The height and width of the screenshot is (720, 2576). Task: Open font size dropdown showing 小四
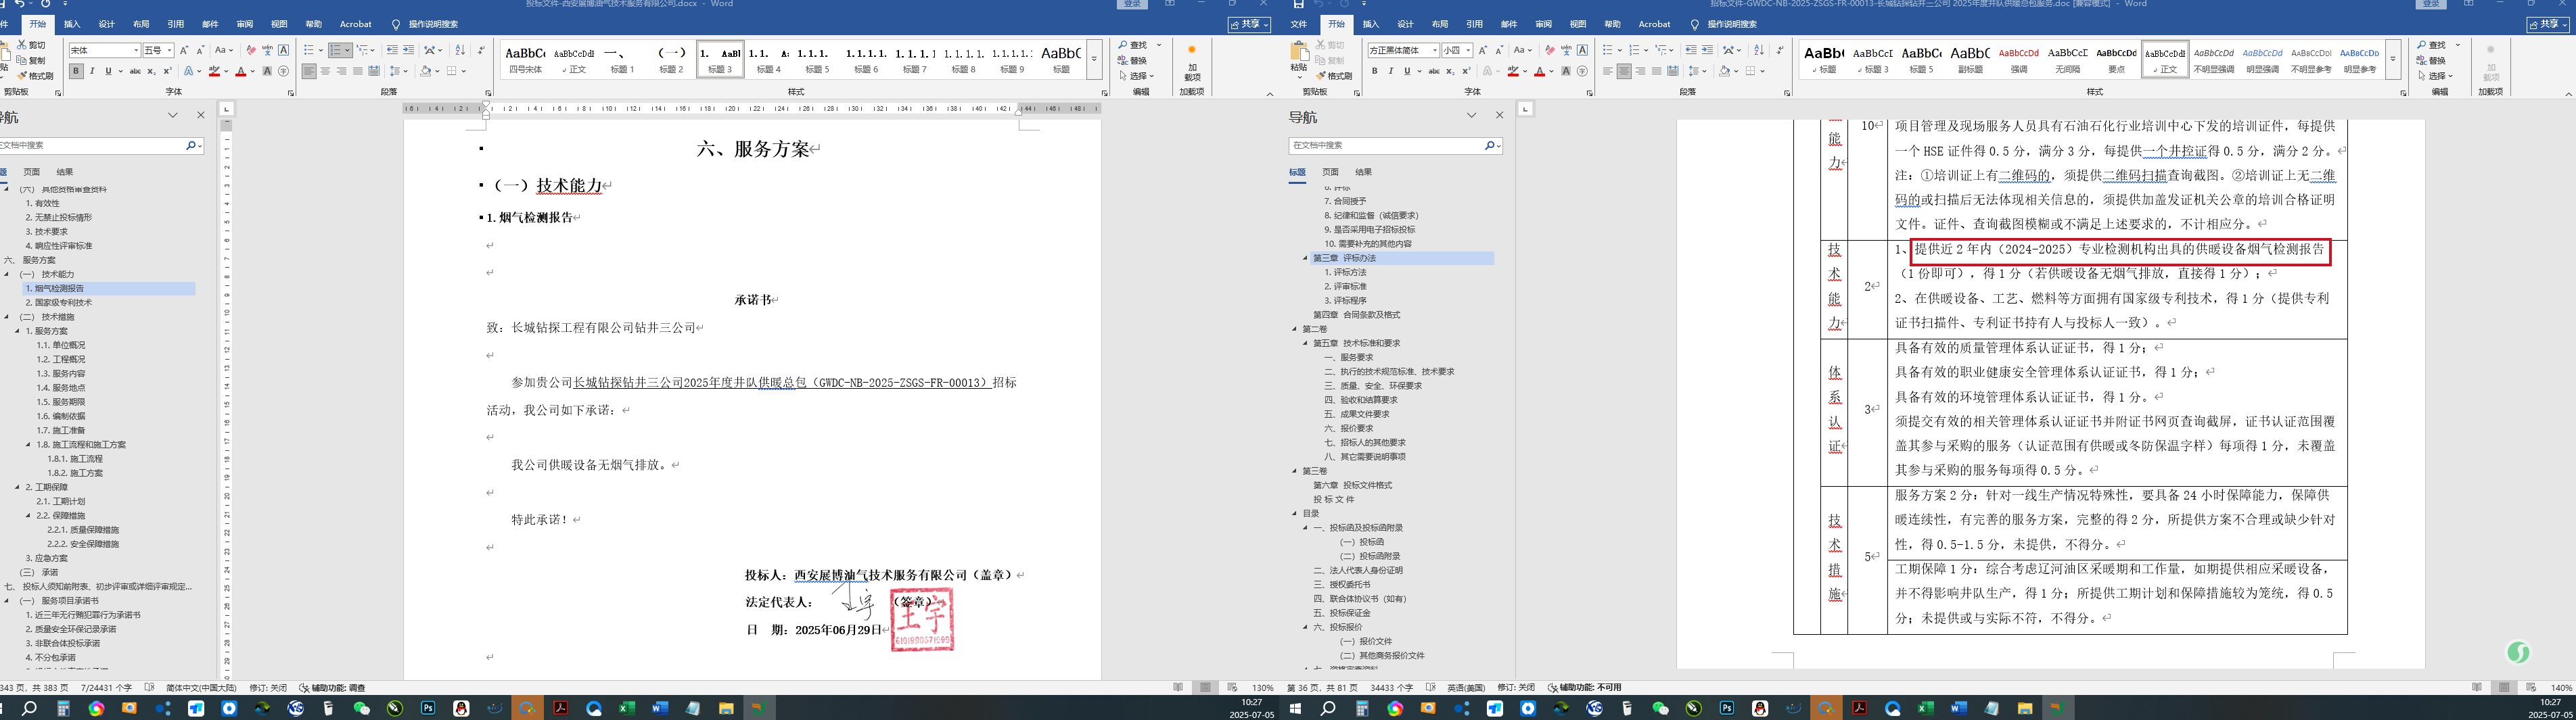click(x=1468, y=50)
